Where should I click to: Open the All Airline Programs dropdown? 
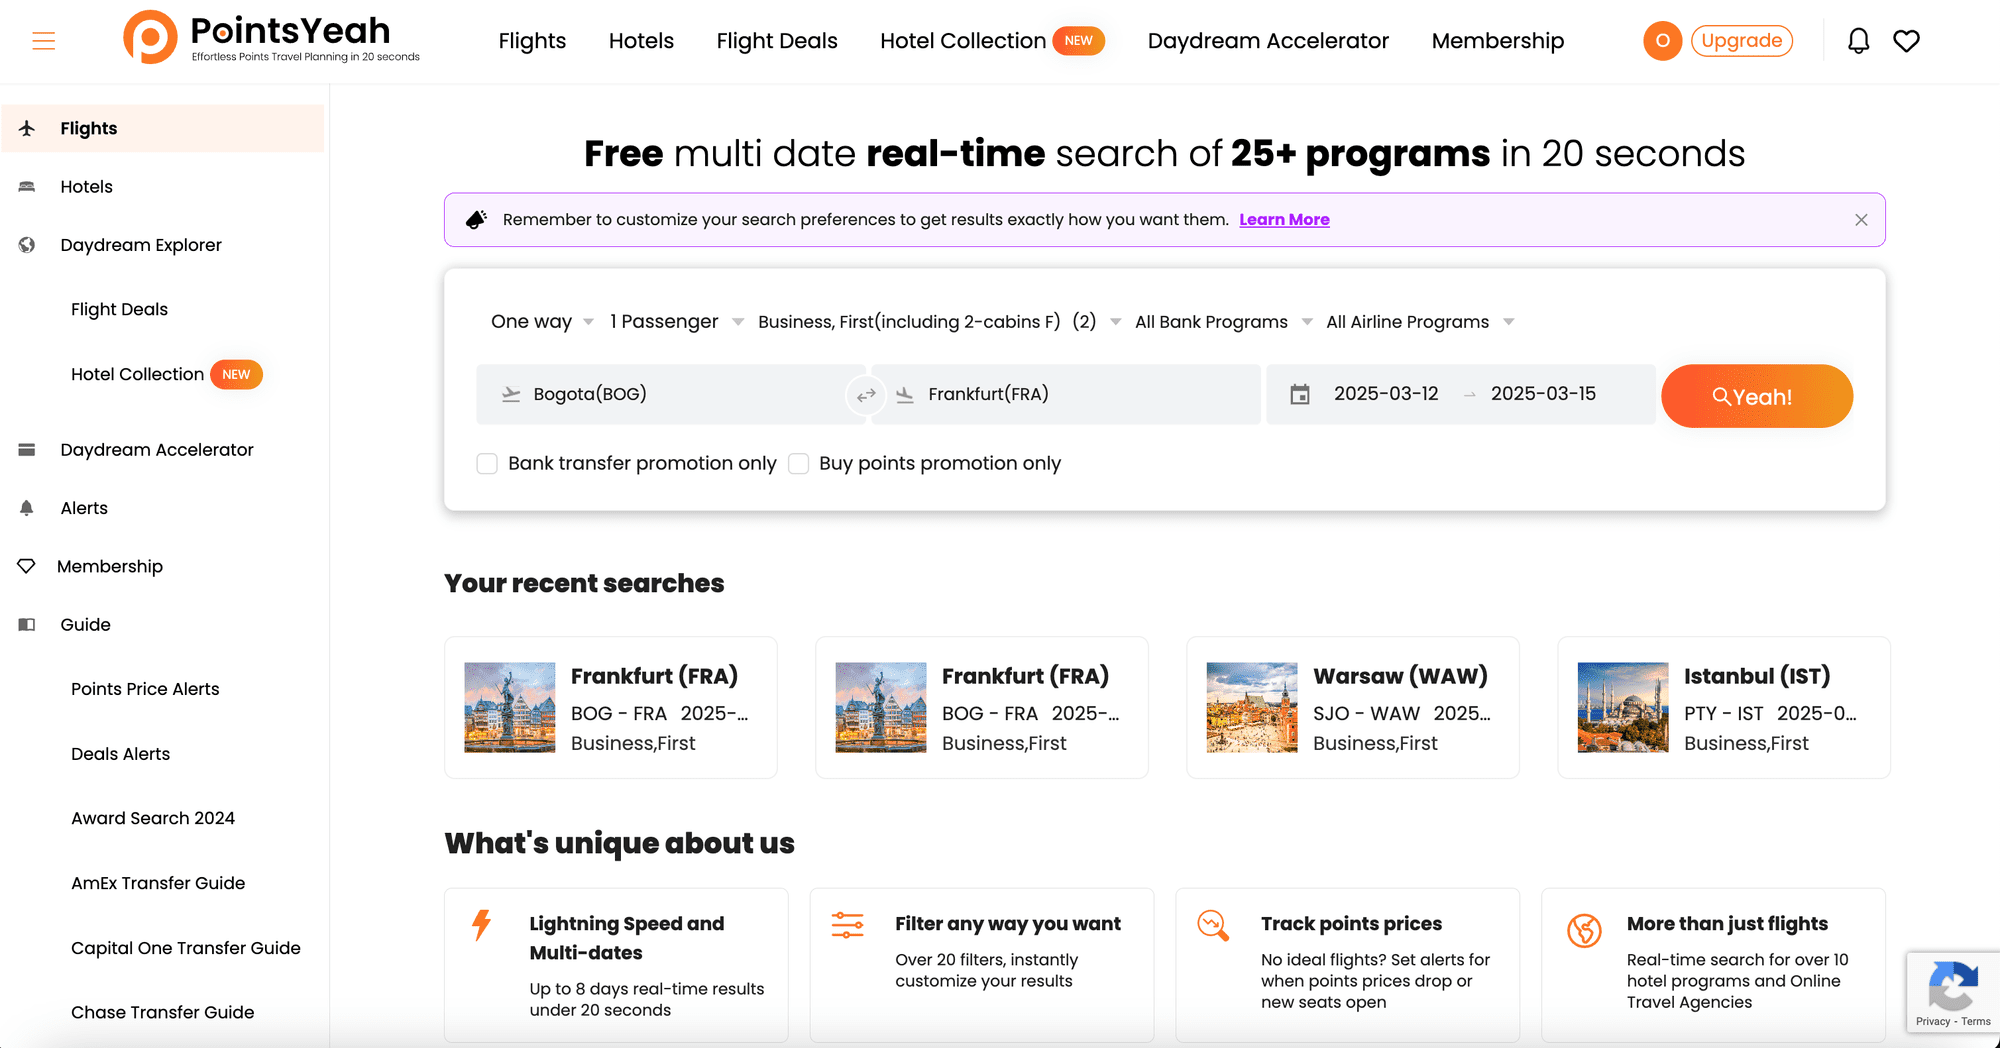1420,321
